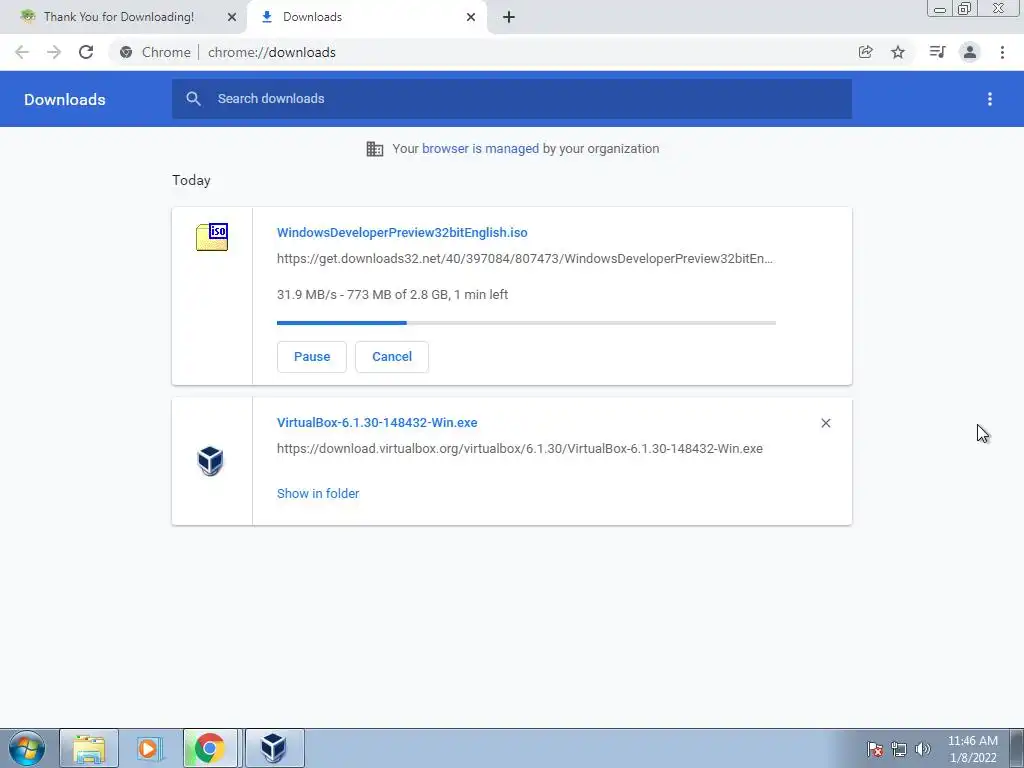Open the media control icon in toolbar

937,52
